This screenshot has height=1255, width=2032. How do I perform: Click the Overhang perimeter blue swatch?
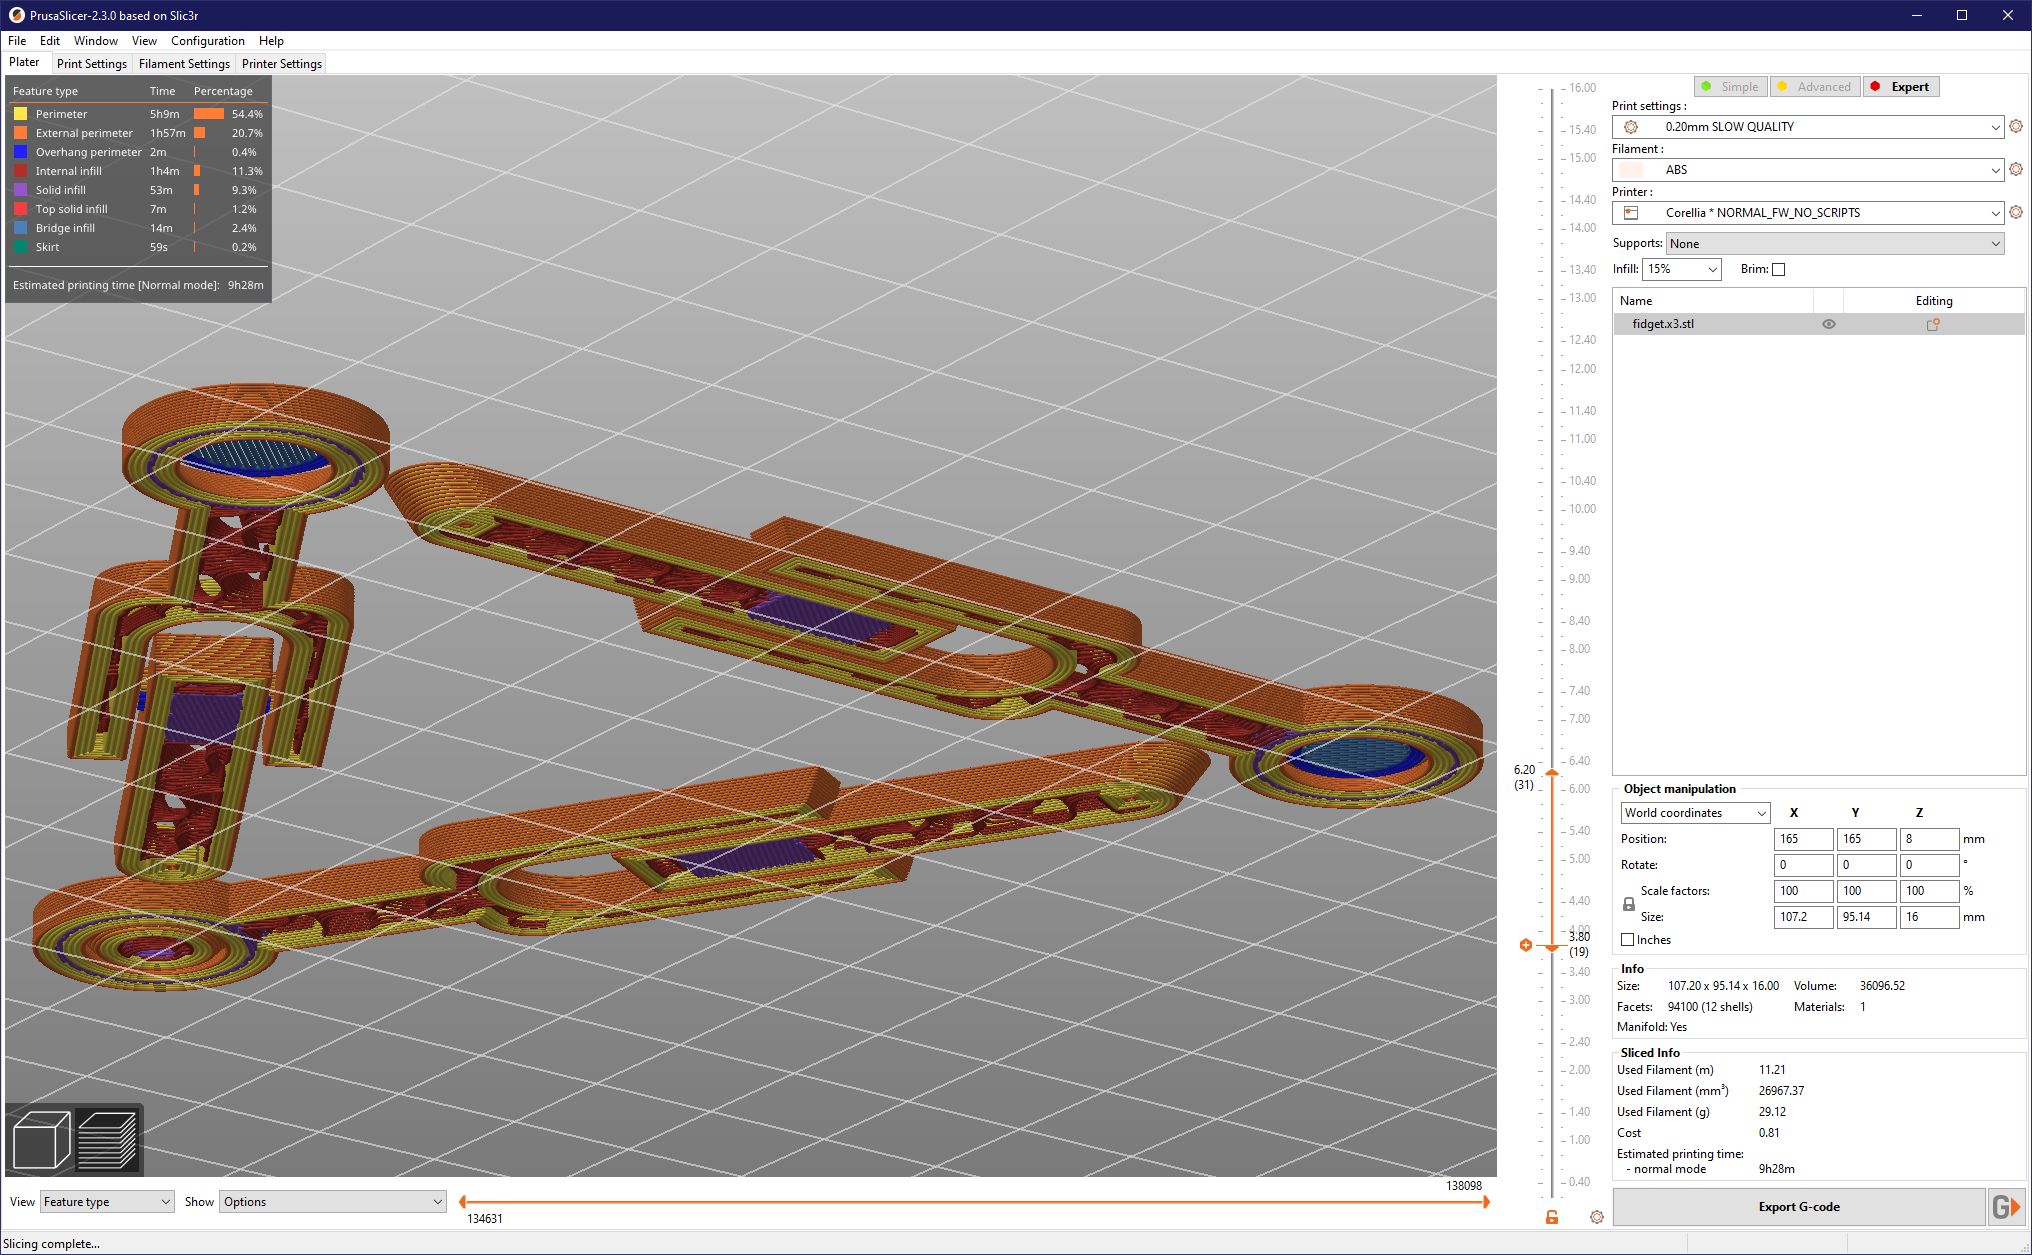pyautogui.click(x=20, y=152)
